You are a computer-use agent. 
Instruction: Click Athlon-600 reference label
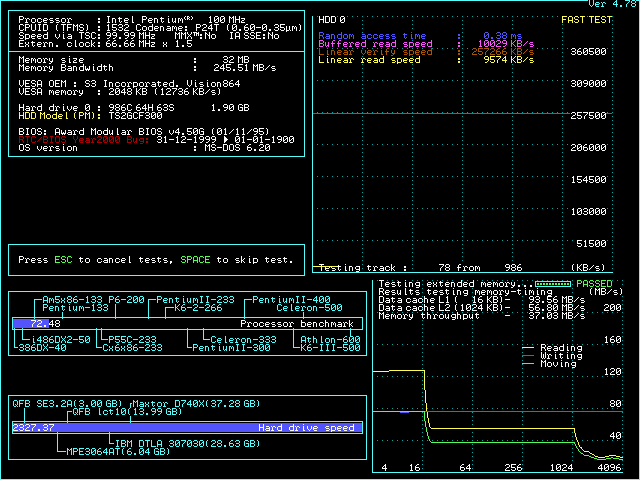click(x=330, y=340)
